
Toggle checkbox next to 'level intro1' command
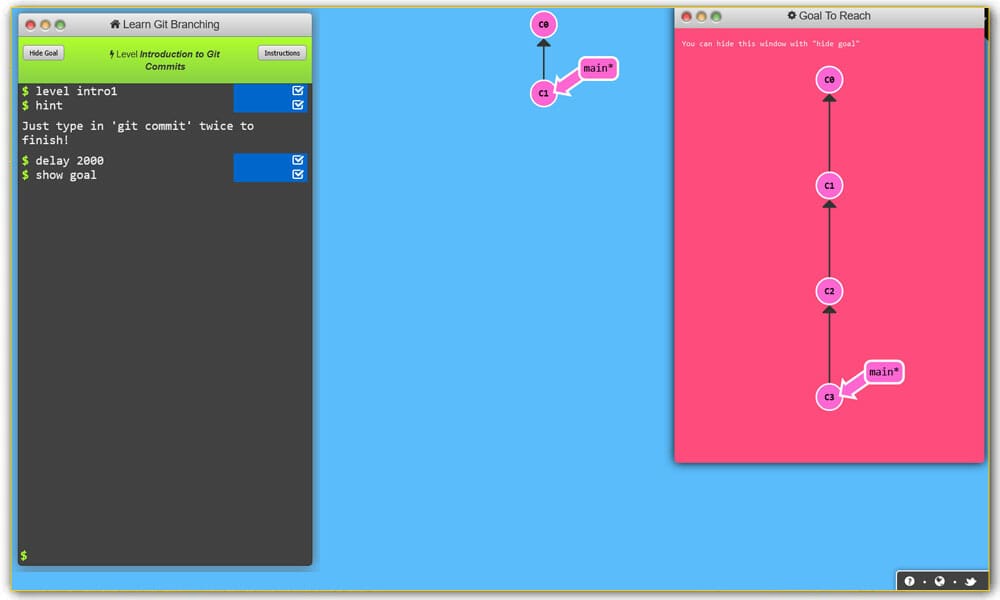(298, 91)
